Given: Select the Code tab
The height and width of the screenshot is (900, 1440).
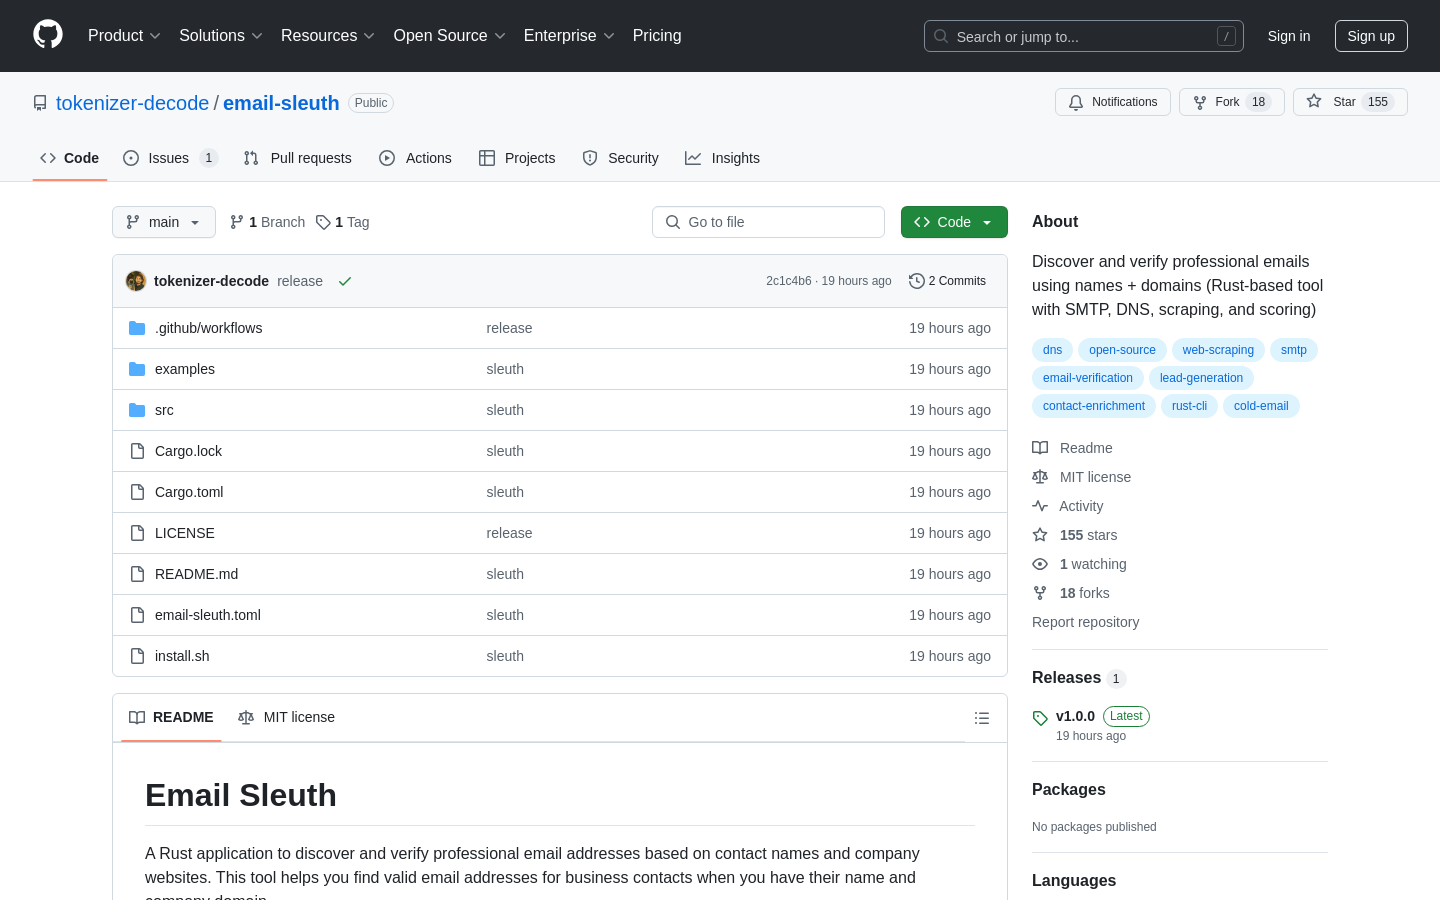Looking at the screenshot, I should coord(70,158).
